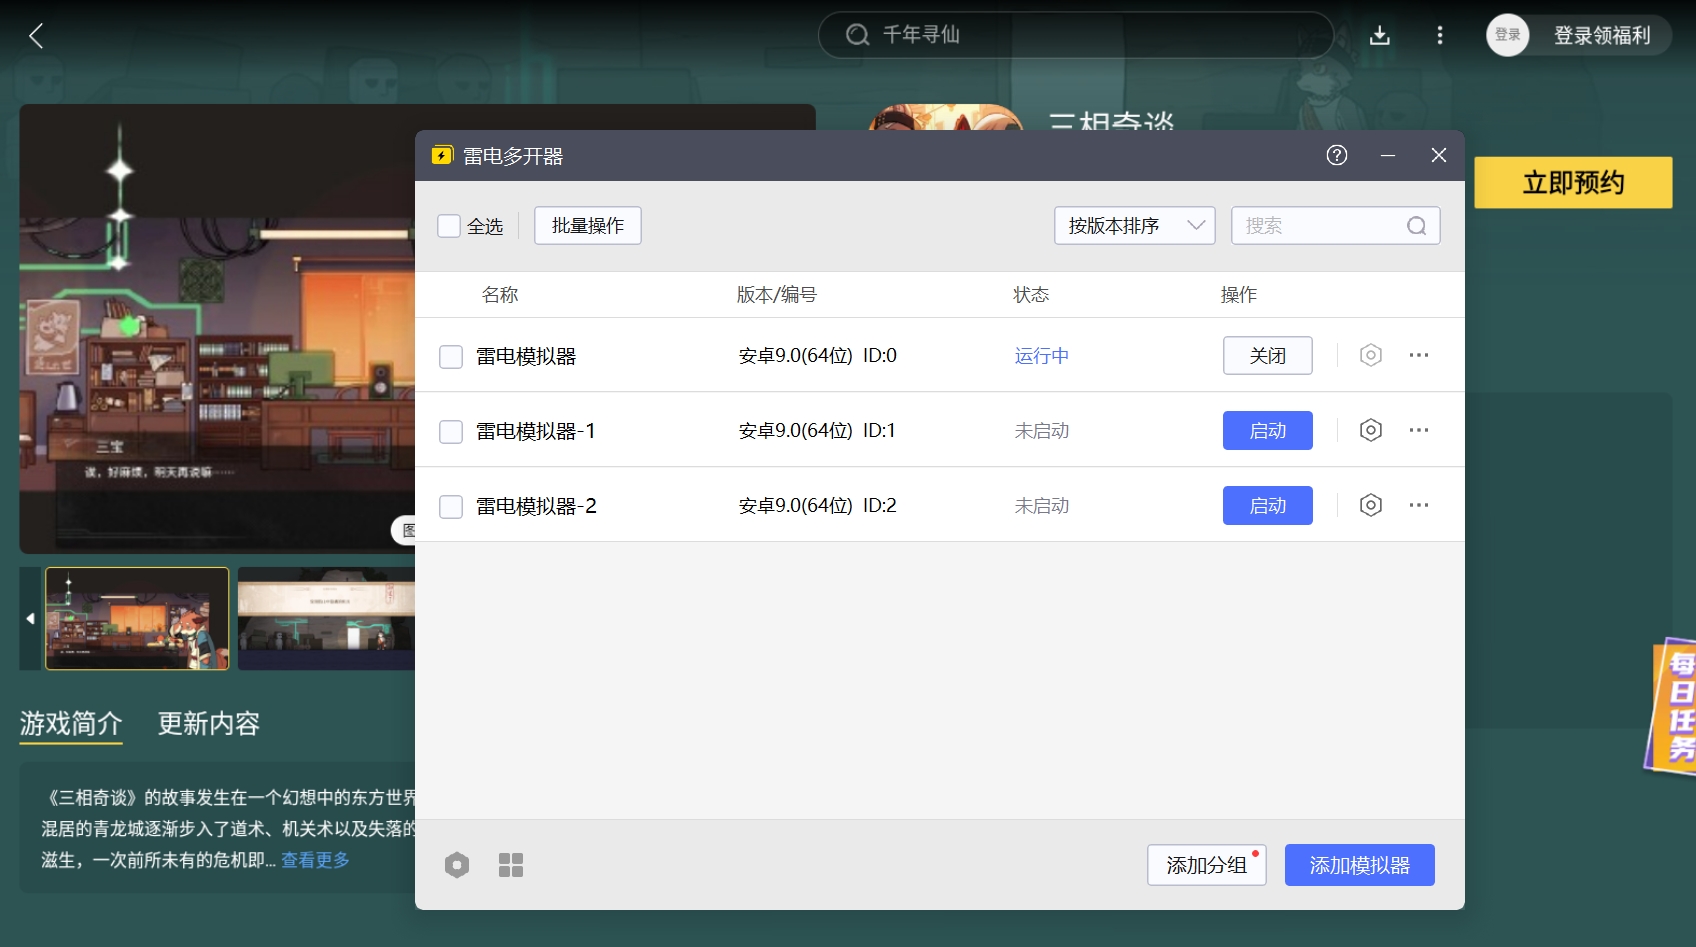Click previous-screenshot arrow in thumbnail strip
1696x947 pixels.
30,619
